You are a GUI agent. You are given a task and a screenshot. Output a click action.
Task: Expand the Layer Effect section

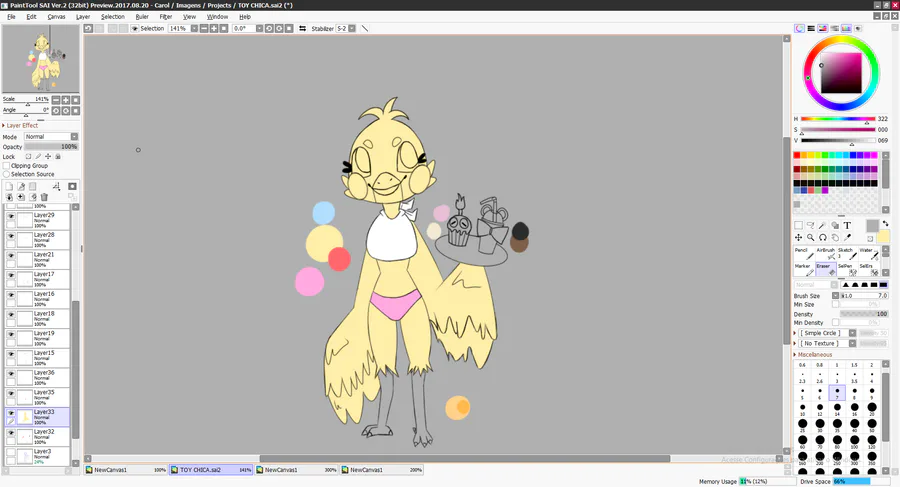(21, 125)
